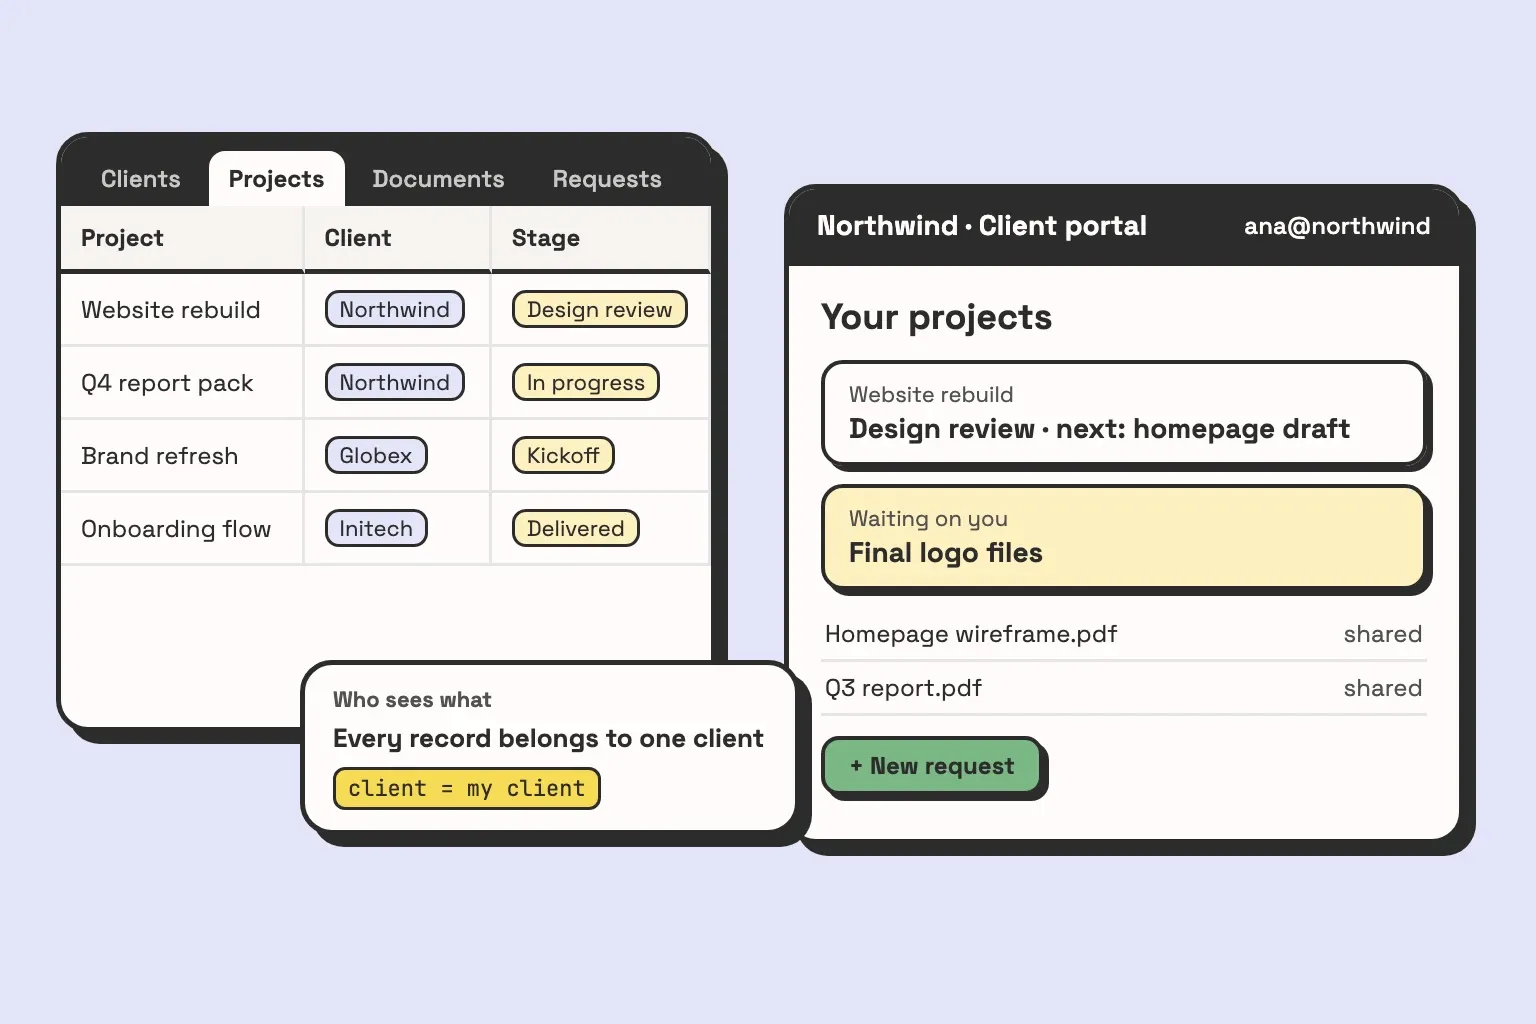Image resolution: width=1536 pixels, height=1024 pixels.
Task: Click Northwind tag in Website rebuild row
Action: pyautogui.click(x=395, y=310)
